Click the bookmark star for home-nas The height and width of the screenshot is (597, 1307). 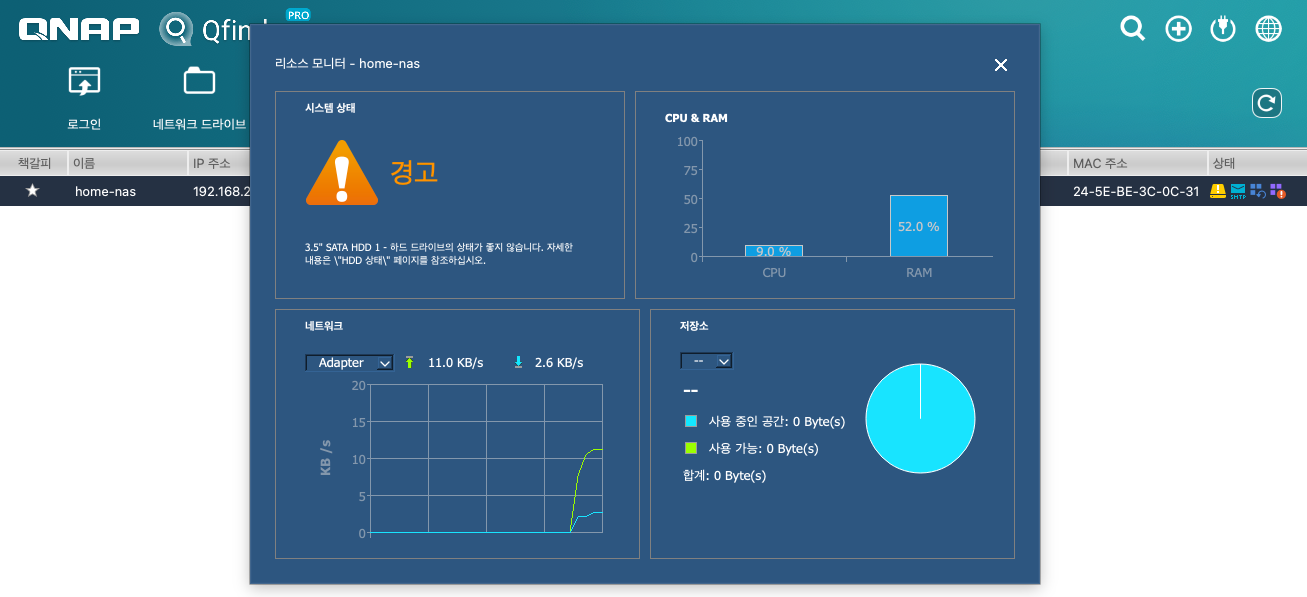tap(32, 191)
